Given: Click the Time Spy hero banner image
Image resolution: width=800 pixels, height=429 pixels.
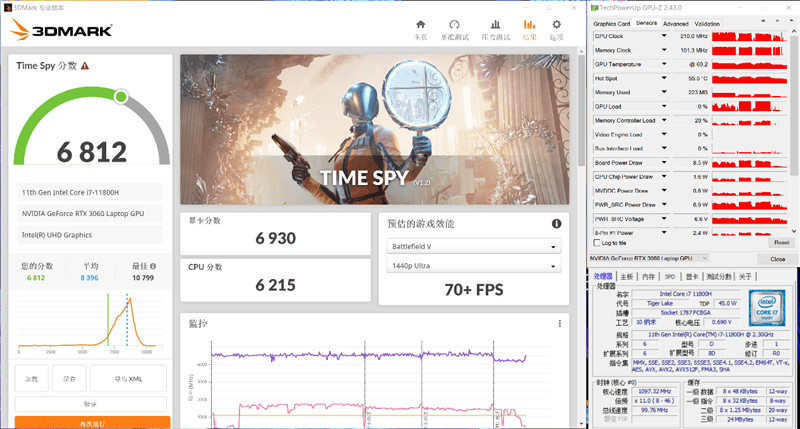Looking at the screenshot, I should (374, 130).
